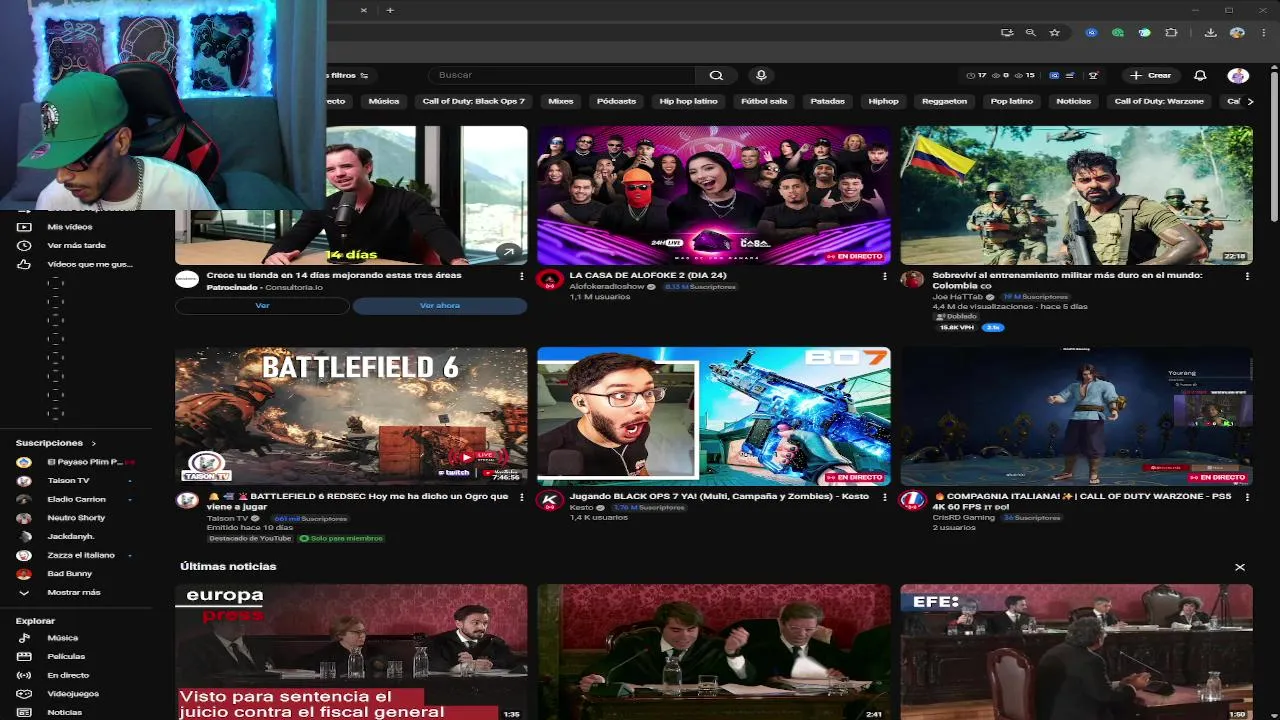Image resolution: width=1280 pixels, height=720 pixels.
Task: Select the Hip hop latino chip
Action: [688, 101]
